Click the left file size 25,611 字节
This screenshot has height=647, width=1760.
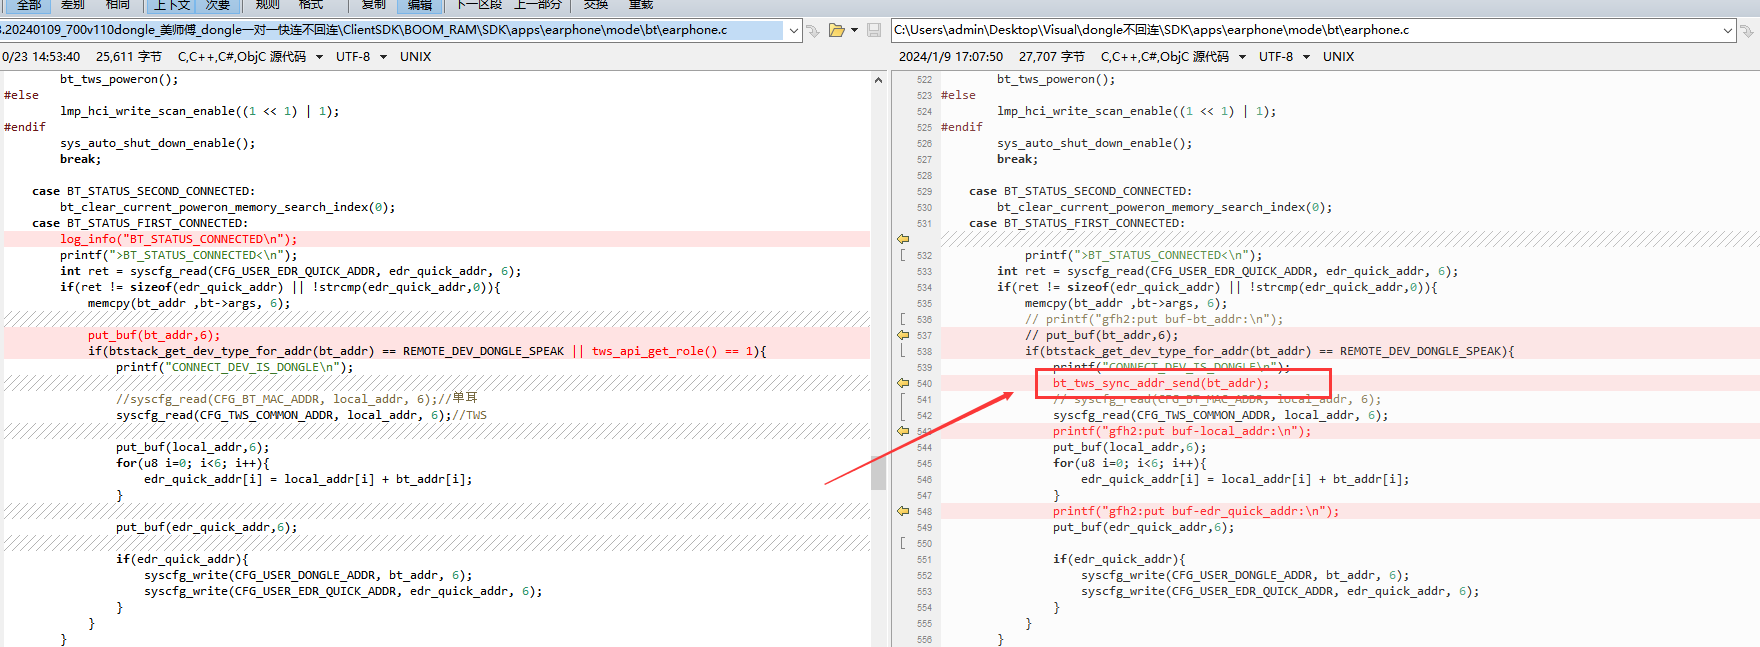coord(129,57)
